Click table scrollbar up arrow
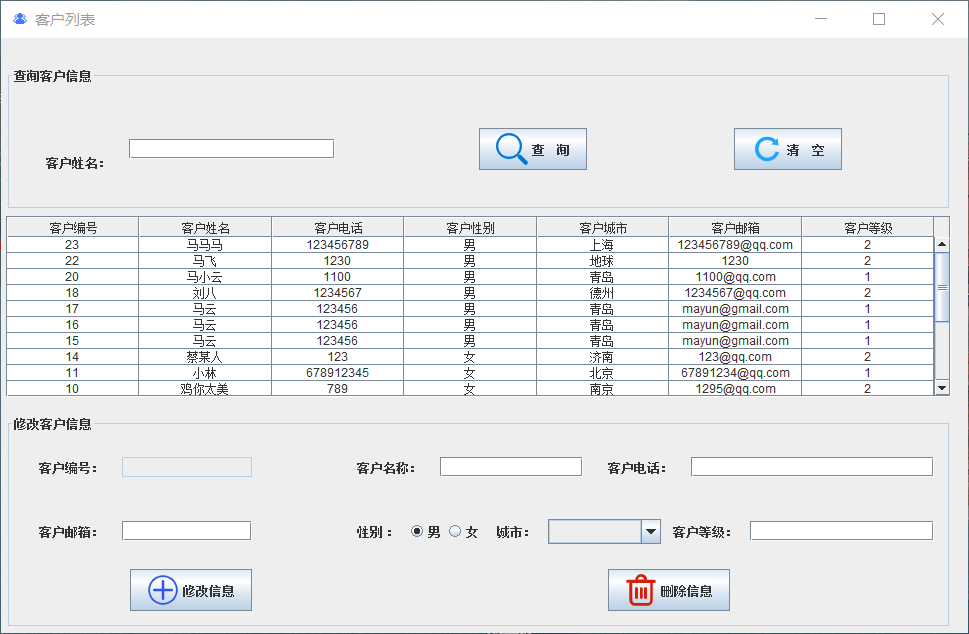This screenshot has height=634, width=969. pos(942,244)
